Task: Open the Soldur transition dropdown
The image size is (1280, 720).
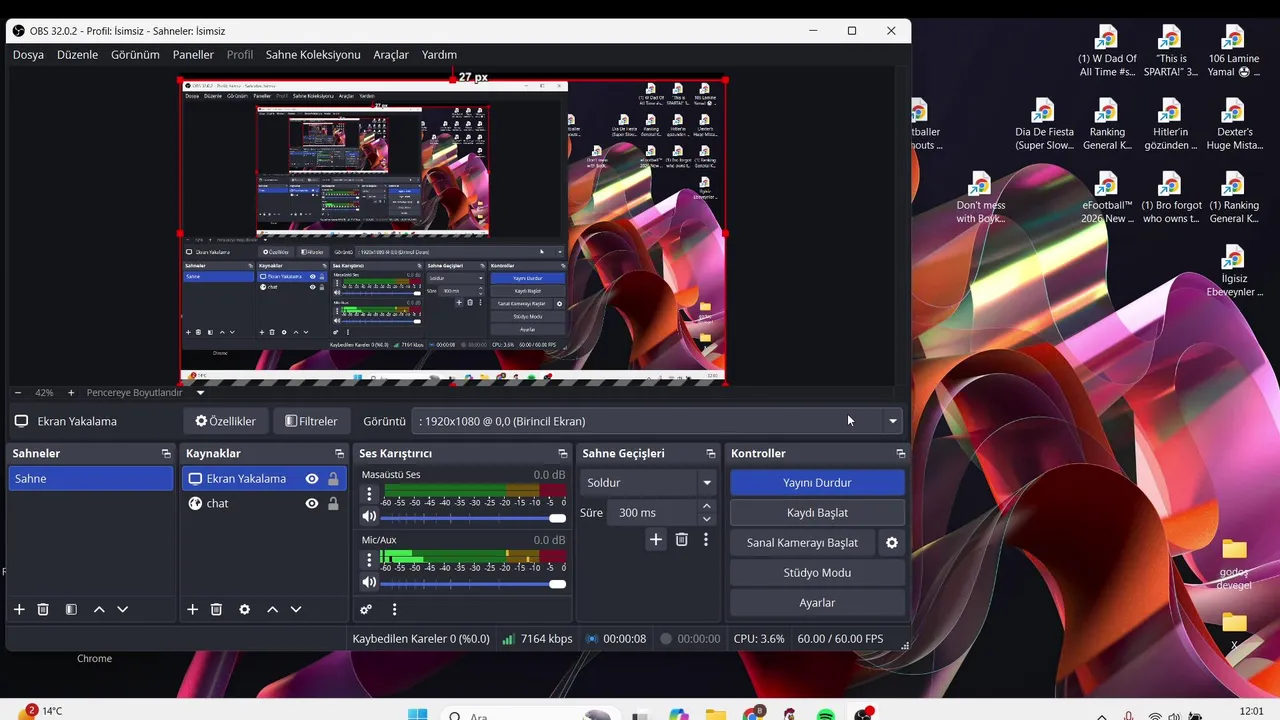Action: (648, 482)
